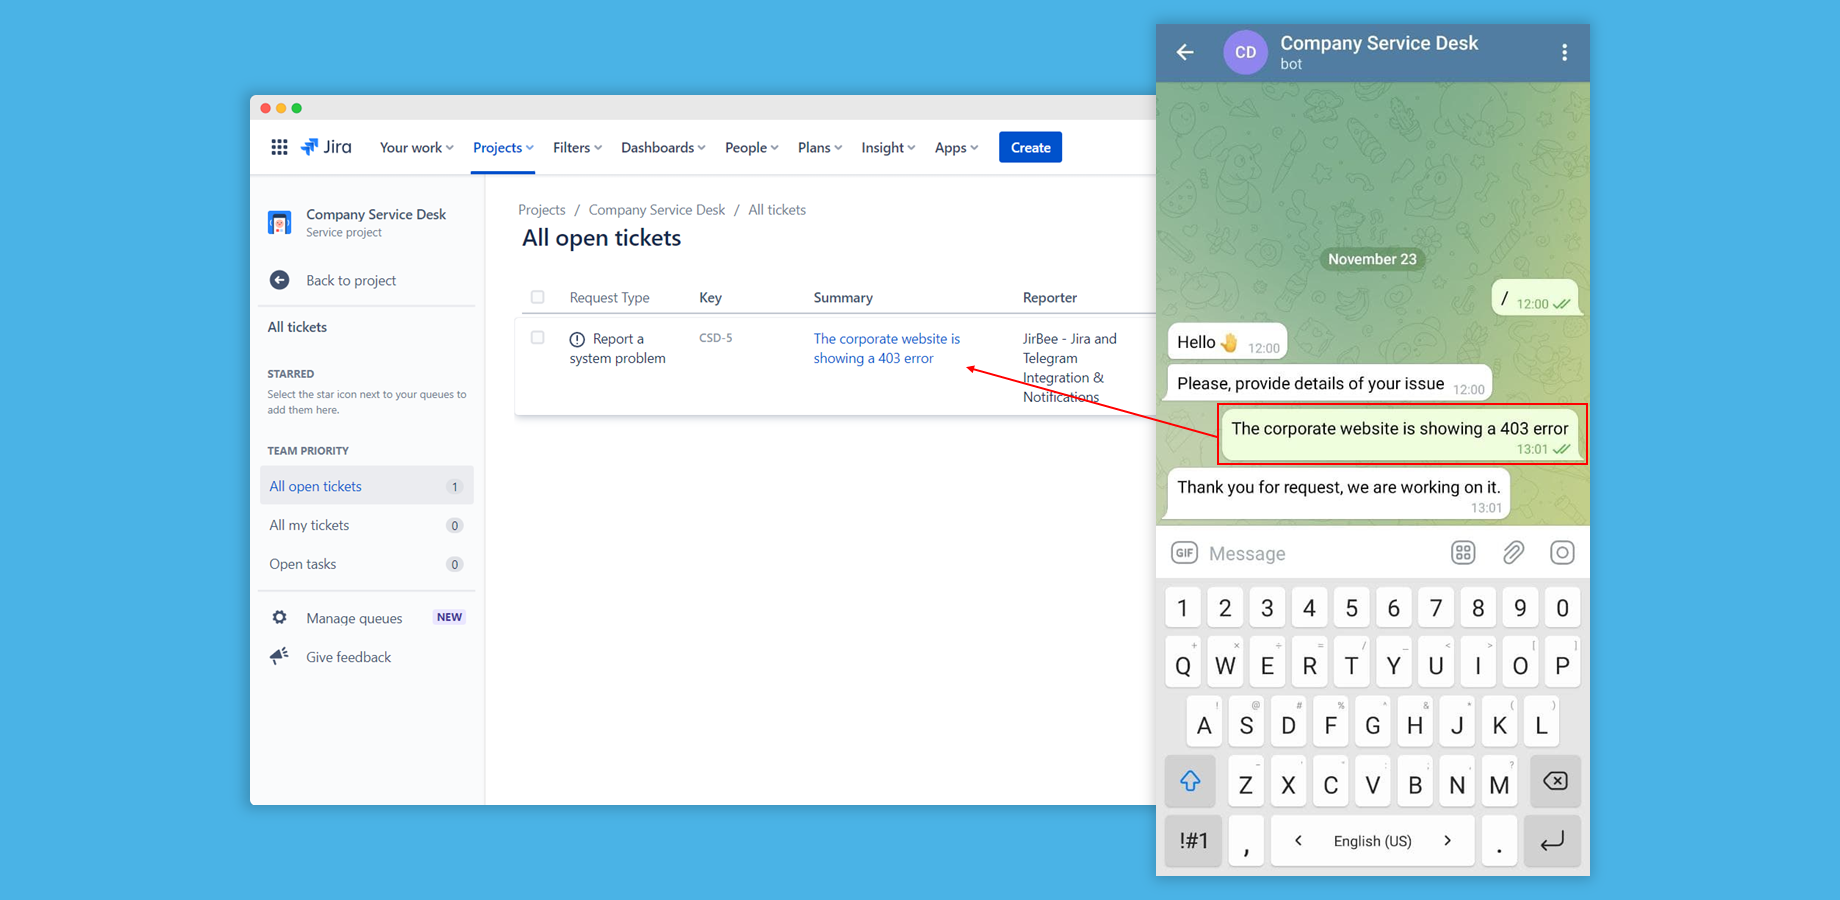Click the All tickets breadcrumb link
This screenshot has height=900, width=1840.
(x=777, y=210)
